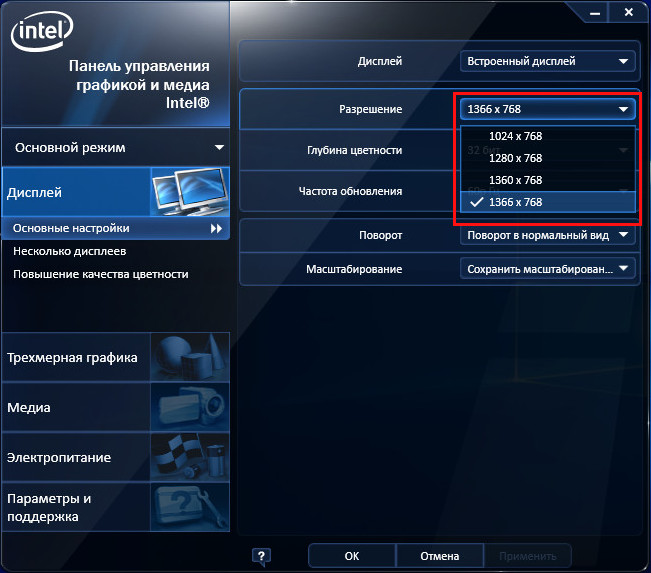The image size is (651, 573).
Task: Click the Intel logo
Action: (x=42, y=31)
